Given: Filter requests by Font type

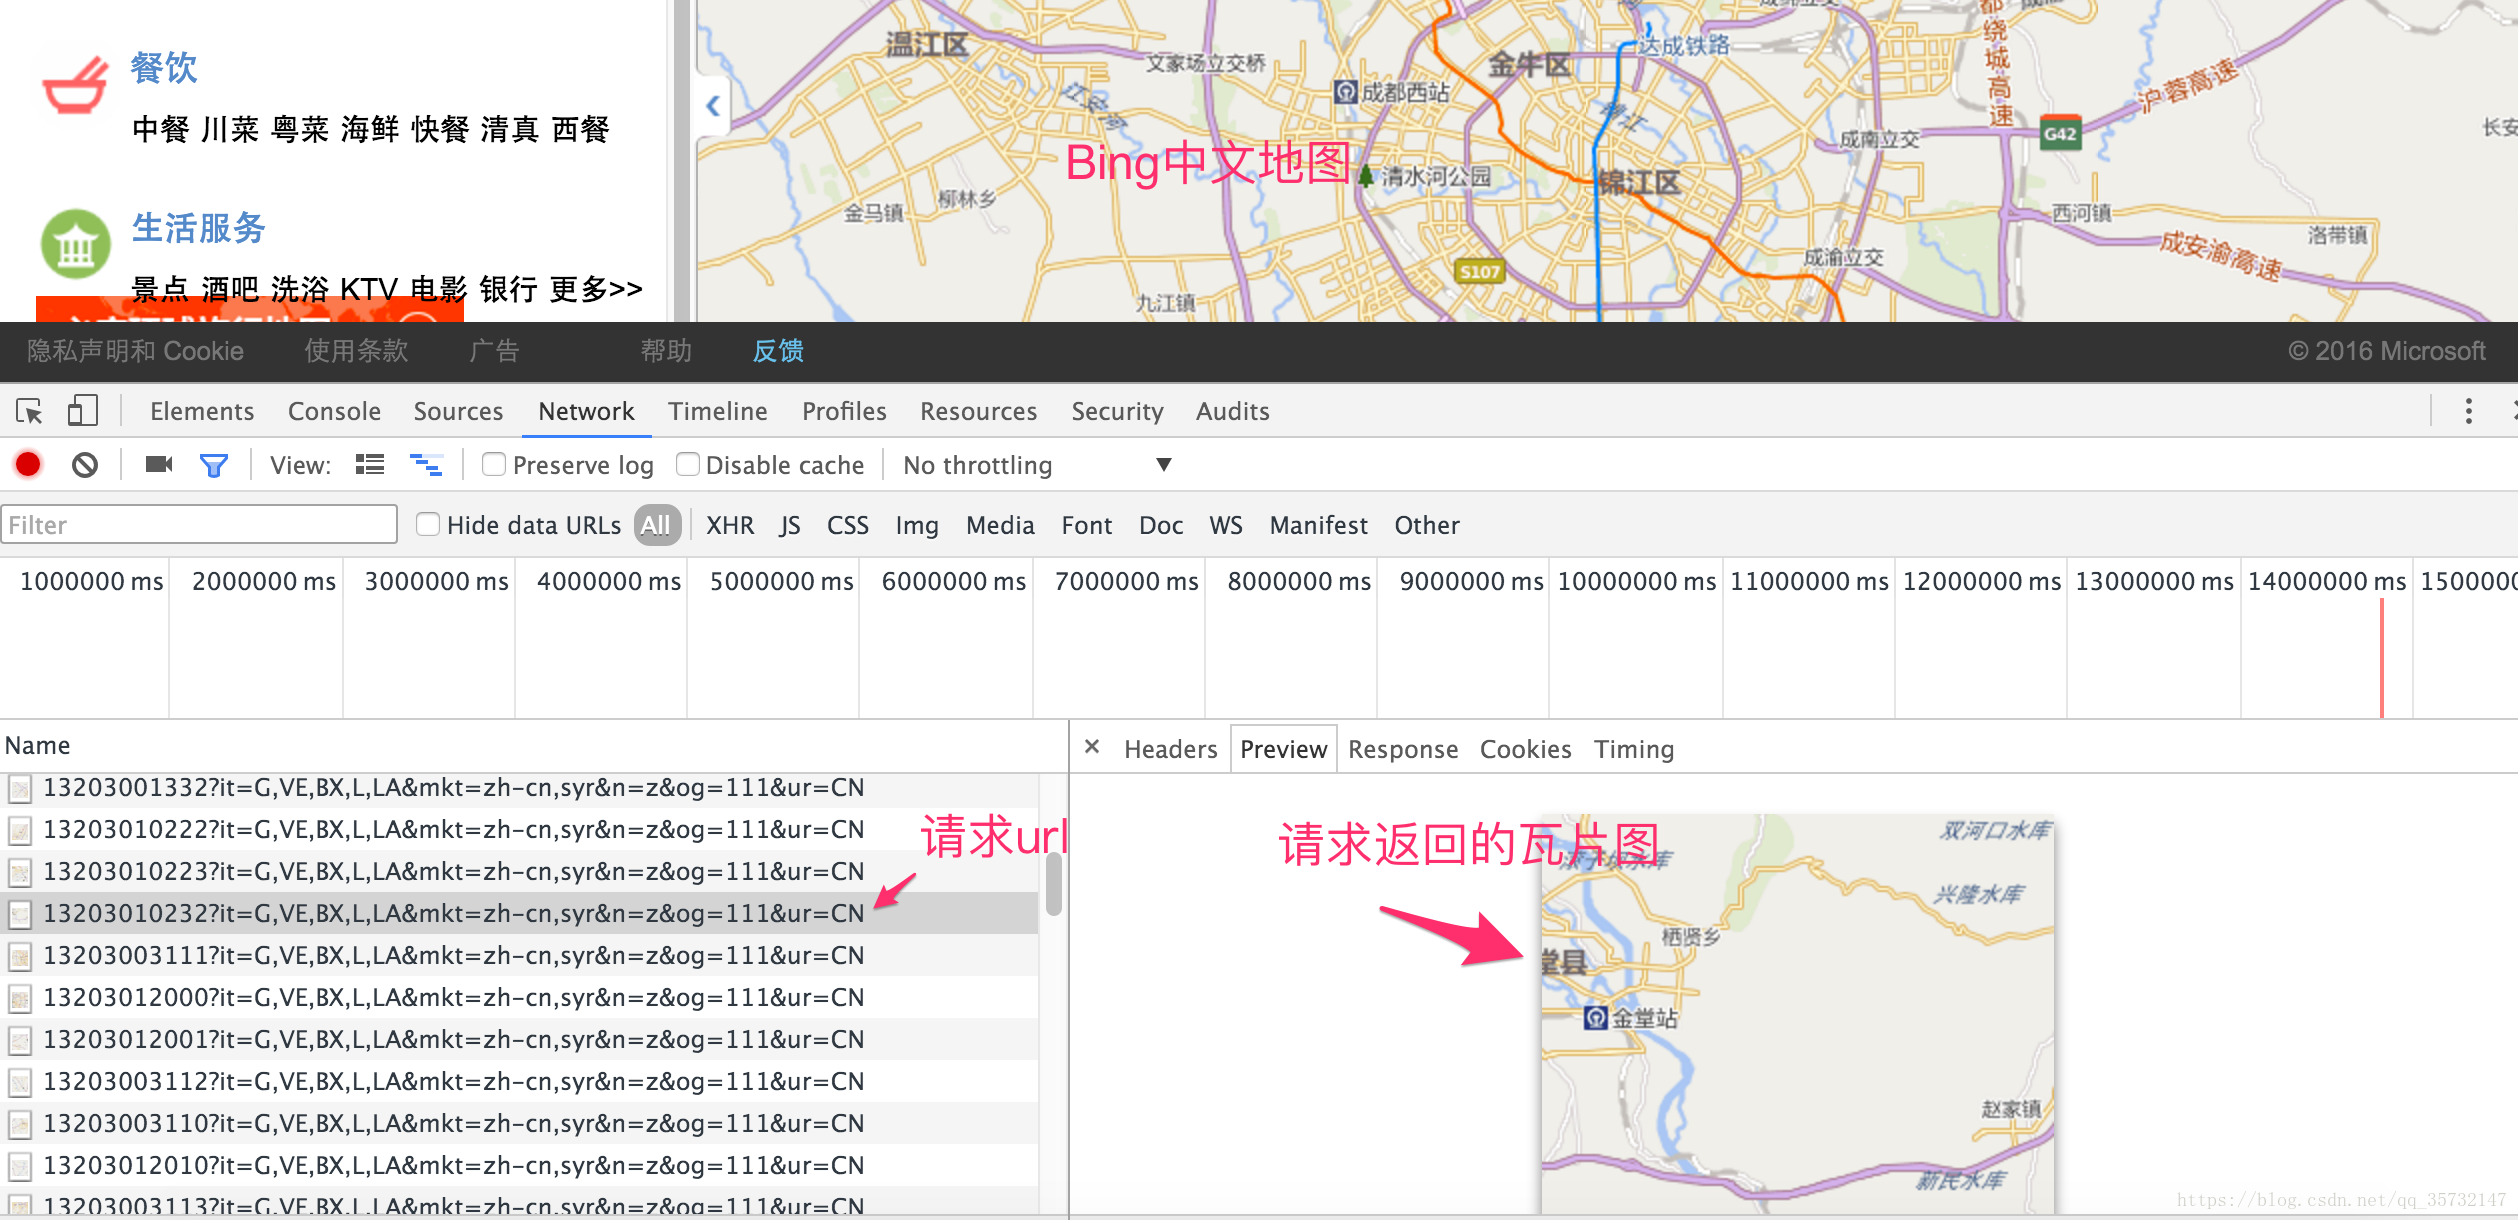Looking at the screenshot, I should click(x=1086, y=525).
